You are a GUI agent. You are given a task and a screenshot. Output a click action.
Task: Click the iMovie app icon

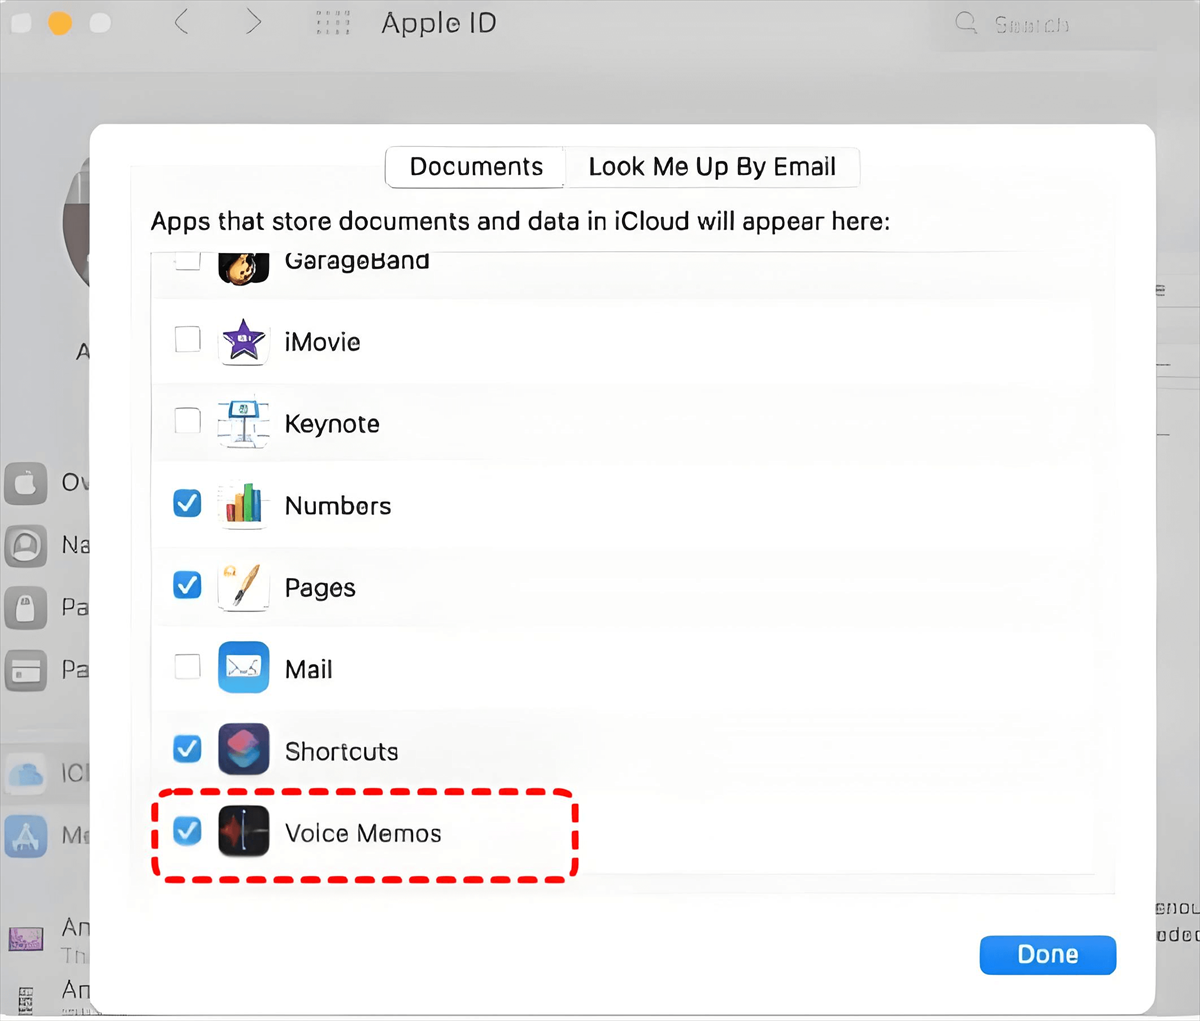(243, 342)
